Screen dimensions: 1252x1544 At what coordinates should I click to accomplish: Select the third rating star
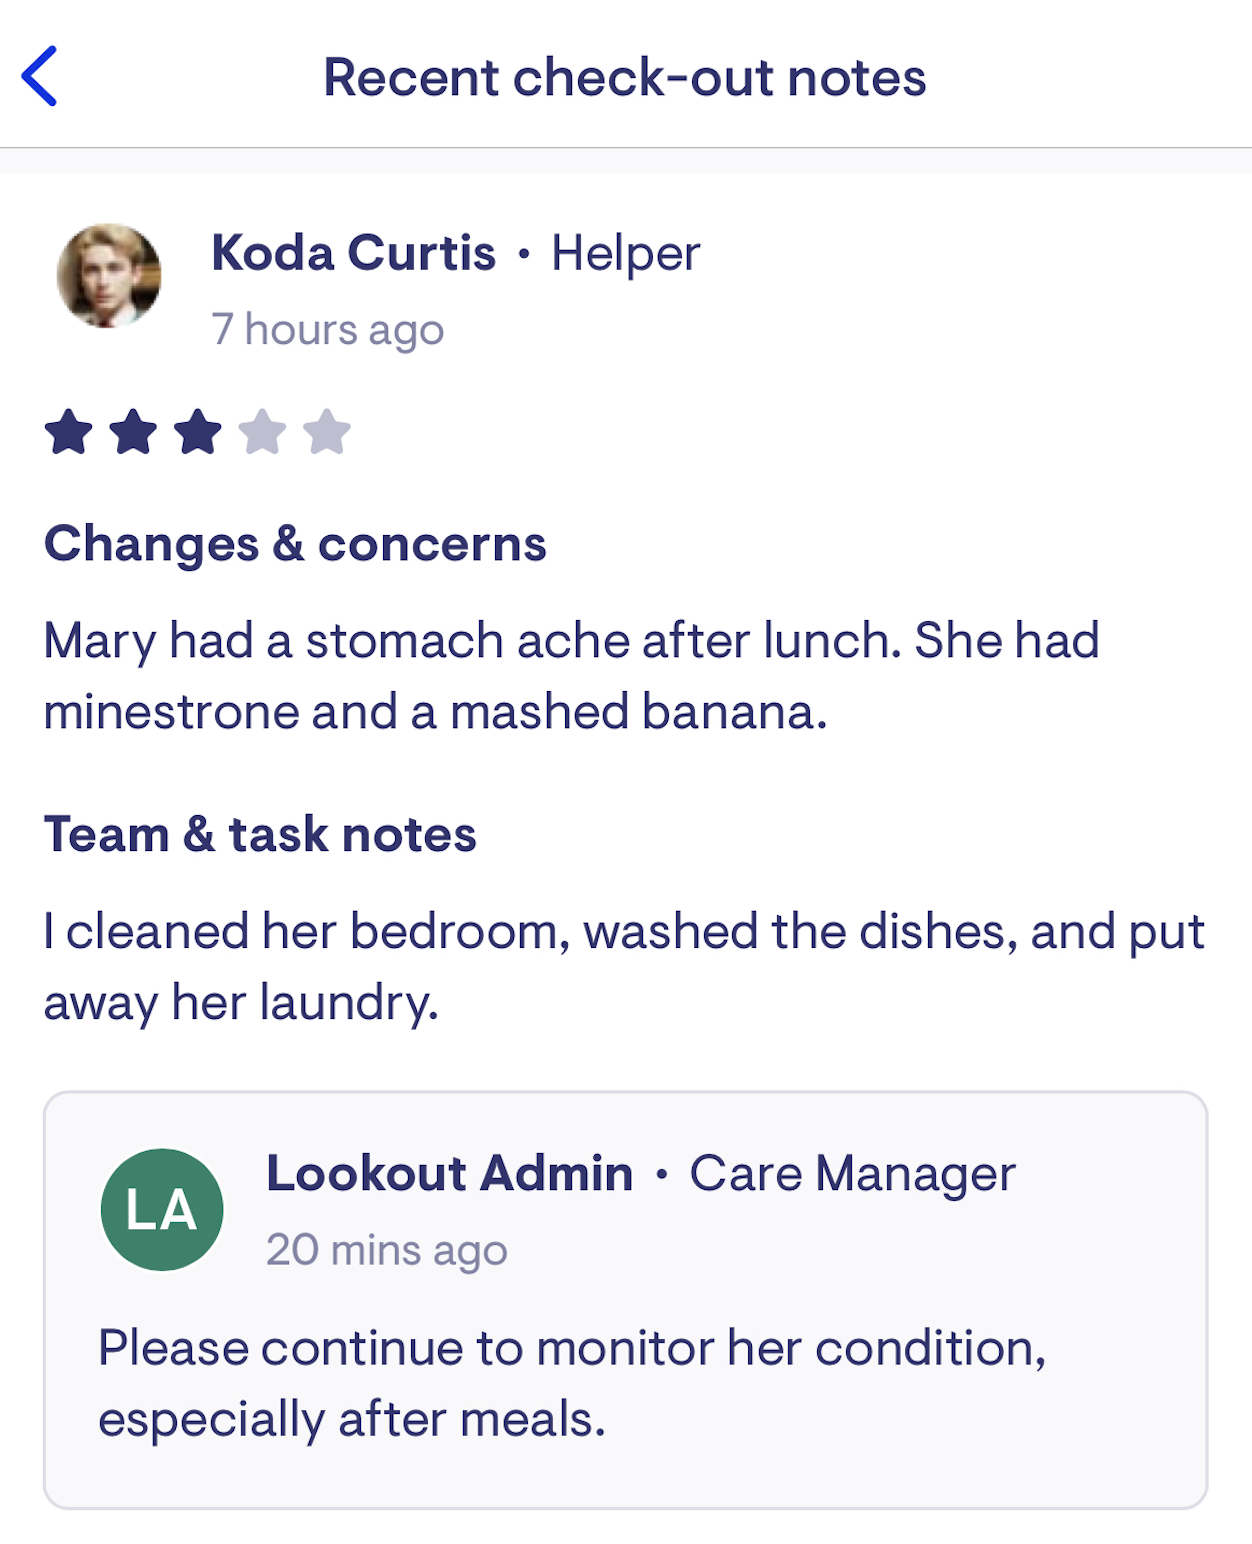coord(198,432)
